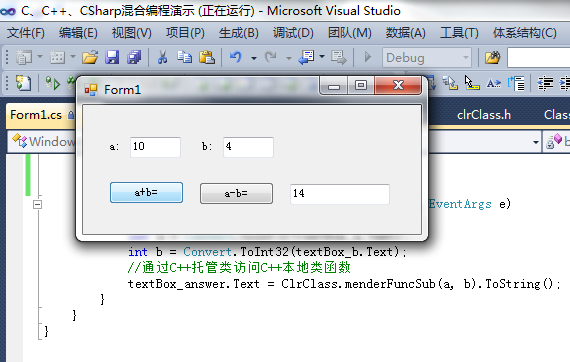Click the New Project toolbar icon
Image resolution: width=570 pixels, height=362 pixels.
24,57
